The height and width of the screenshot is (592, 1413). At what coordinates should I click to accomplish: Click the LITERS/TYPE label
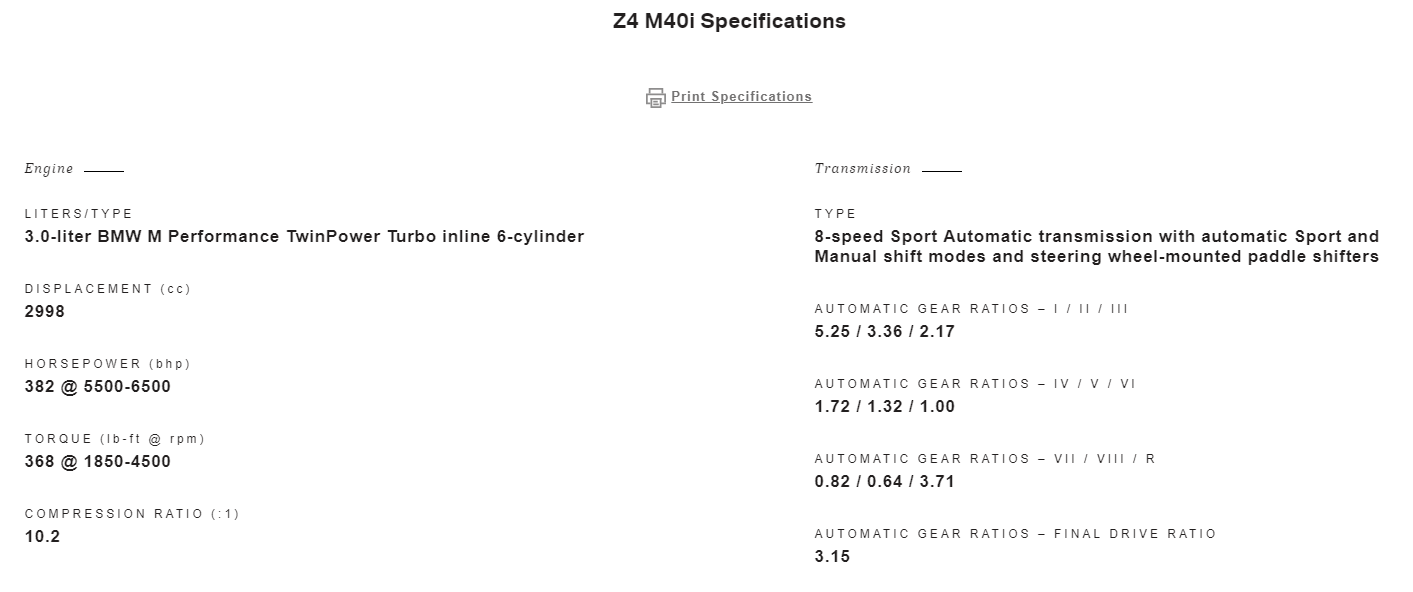click(x=79, y=214)
